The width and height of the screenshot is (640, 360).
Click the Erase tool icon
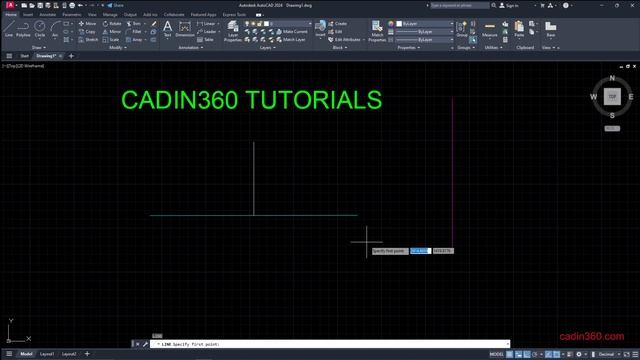point(154,24)
